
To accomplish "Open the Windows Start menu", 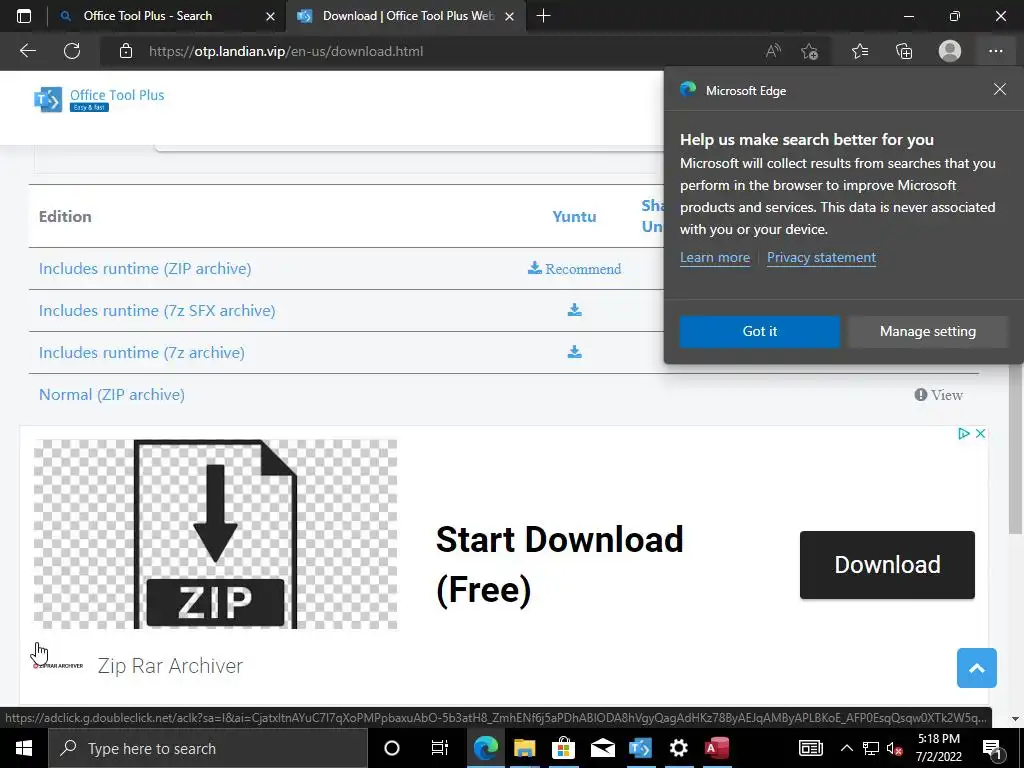I will [24, 748].
